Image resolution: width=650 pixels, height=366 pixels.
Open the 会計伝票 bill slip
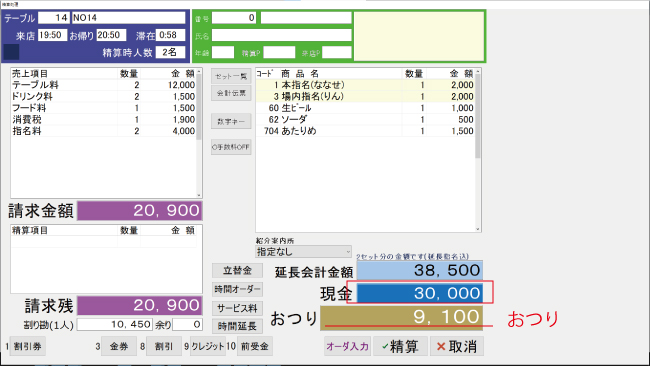[x=231, y=93]
